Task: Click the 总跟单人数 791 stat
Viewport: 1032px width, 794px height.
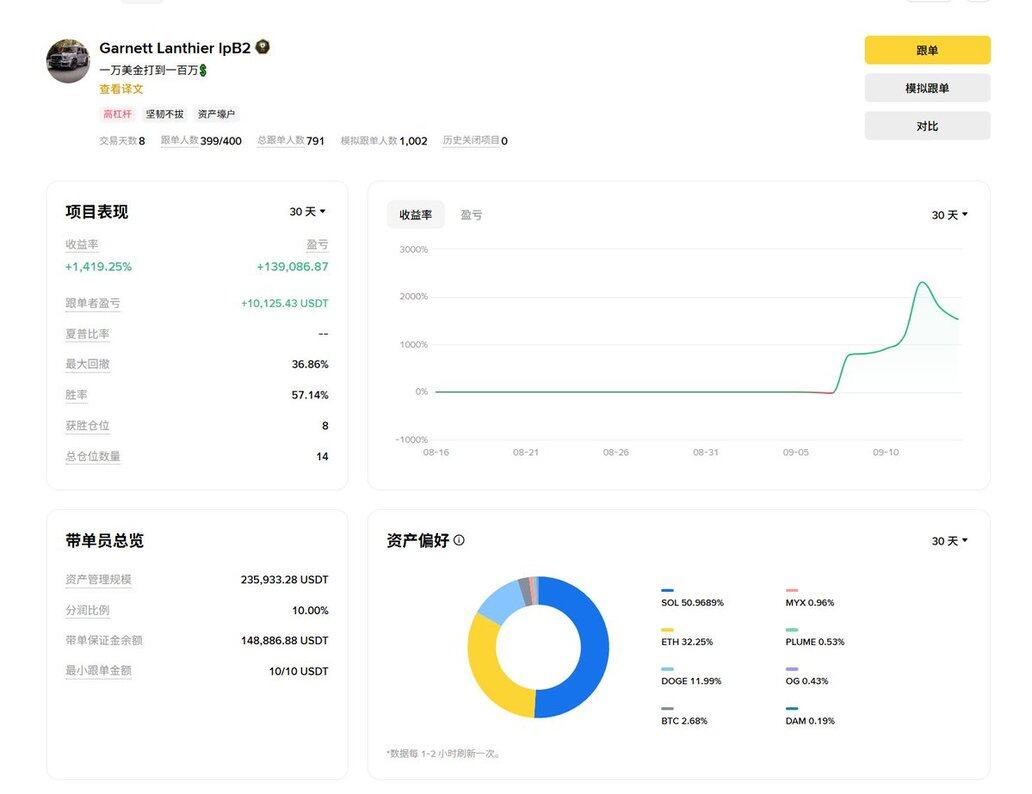Action: click(291, 141)
